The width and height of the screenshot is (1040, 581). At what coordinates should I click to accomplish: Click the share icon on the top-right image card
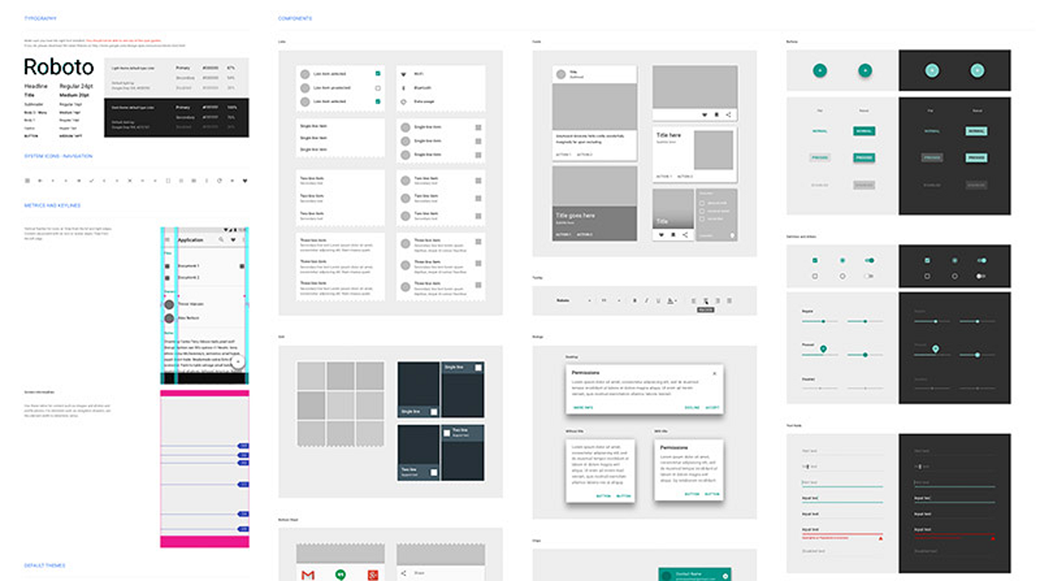[729, 115]
